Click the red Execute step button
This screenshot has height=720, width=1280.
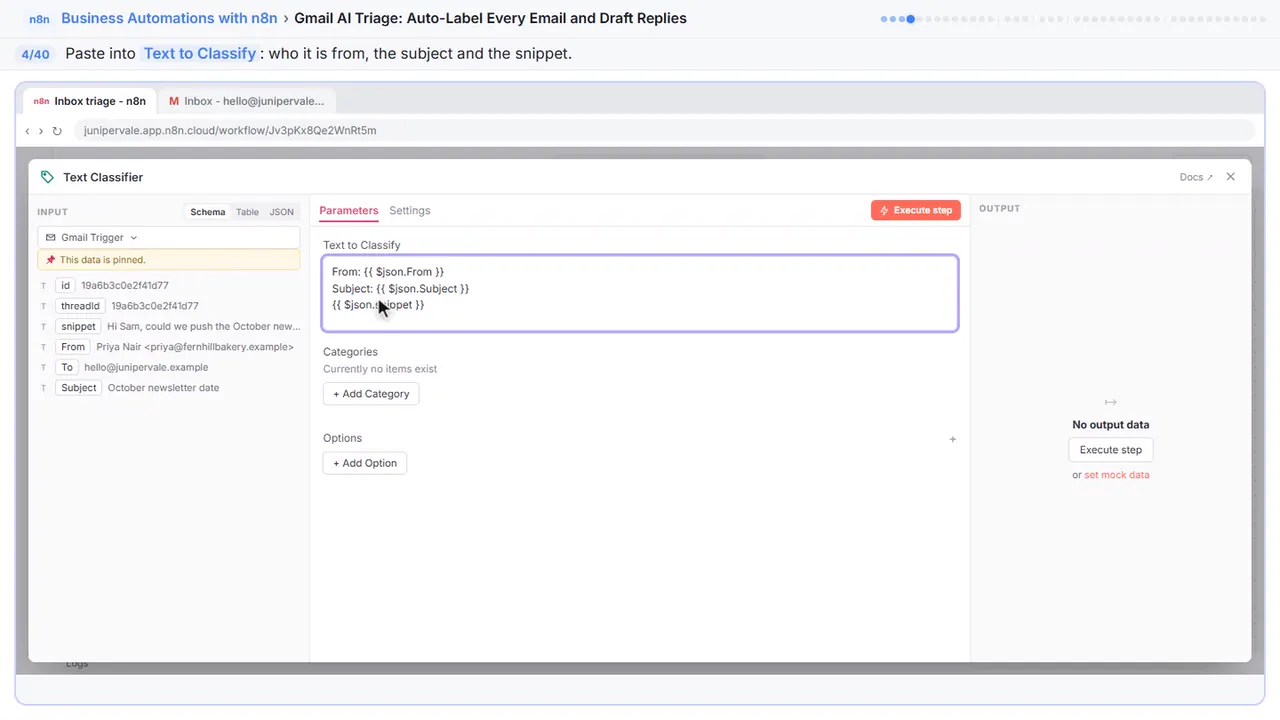click(x=916, y=211)
